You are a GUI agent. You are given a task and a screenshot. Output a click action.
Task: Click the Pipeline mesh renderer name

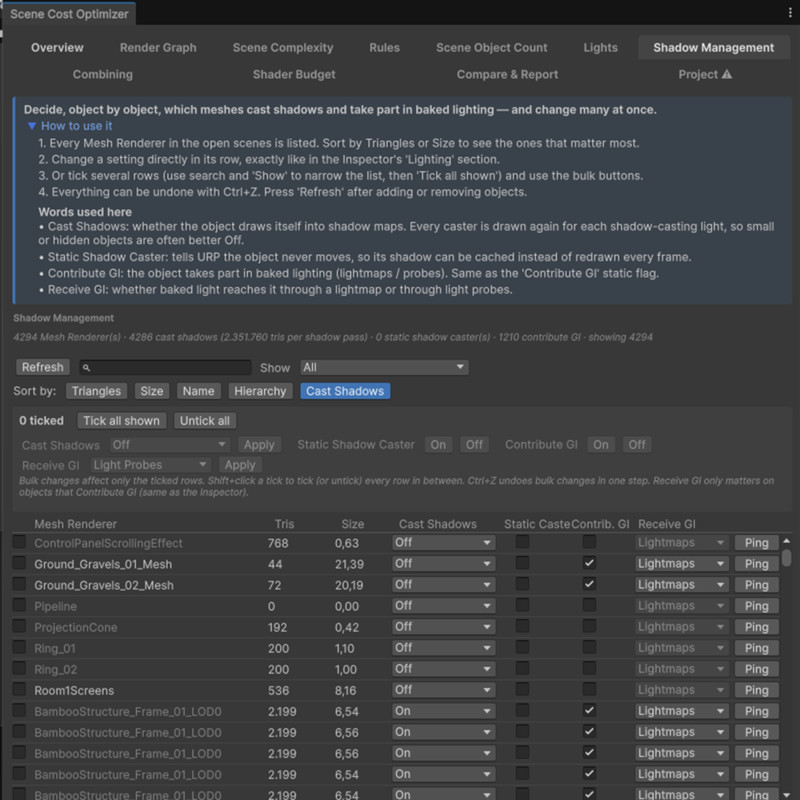pyautogui.click(x=56, y=607)
